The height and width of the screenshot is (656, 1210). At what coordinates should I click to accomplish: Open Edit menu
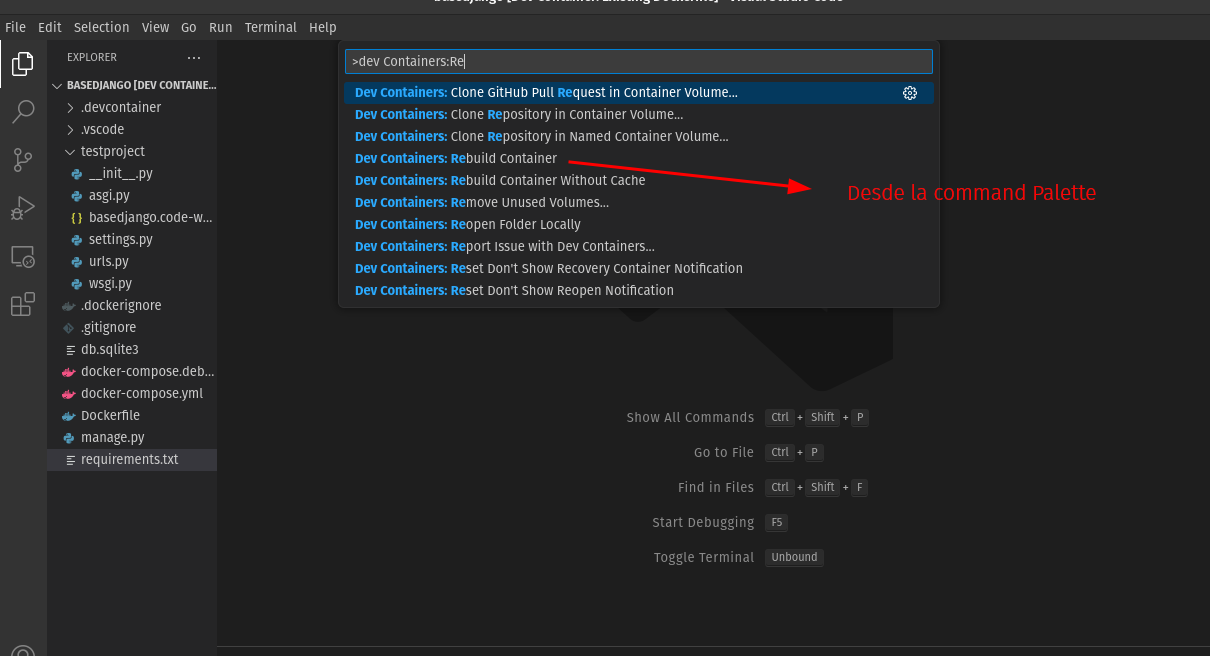point(50,27)
